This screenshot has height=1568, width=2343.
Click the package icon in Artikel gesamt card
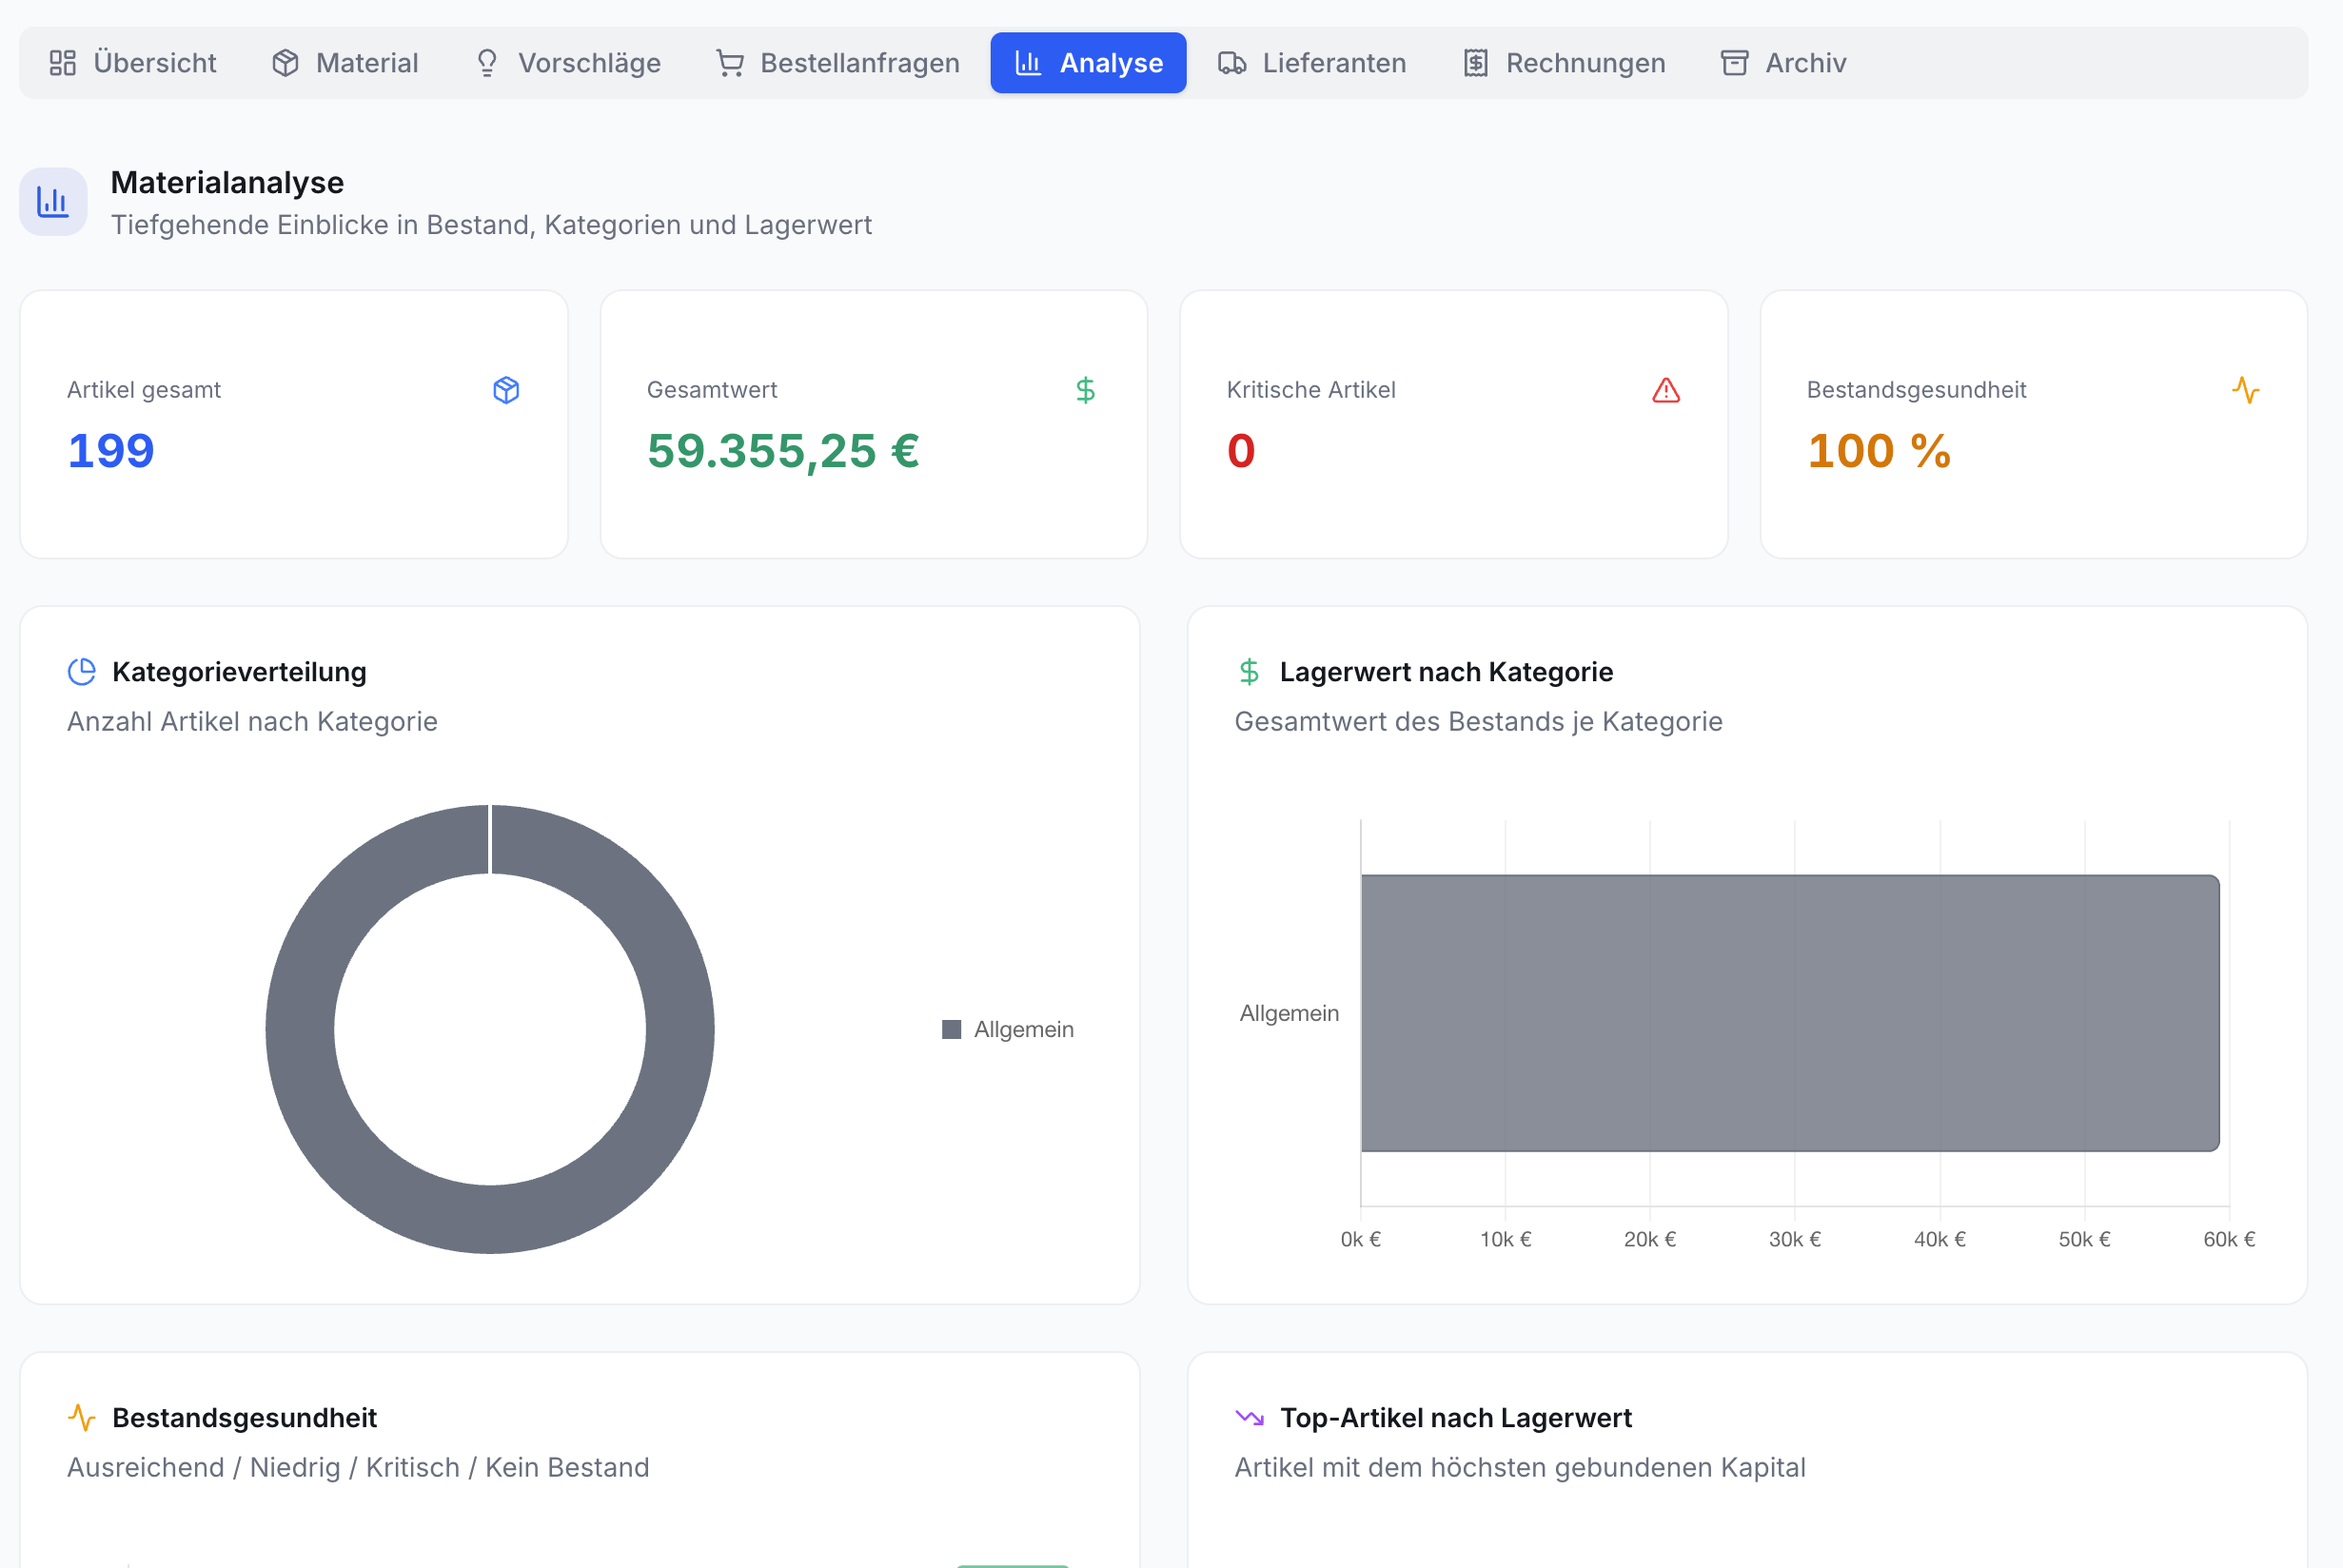click(506, 390)
